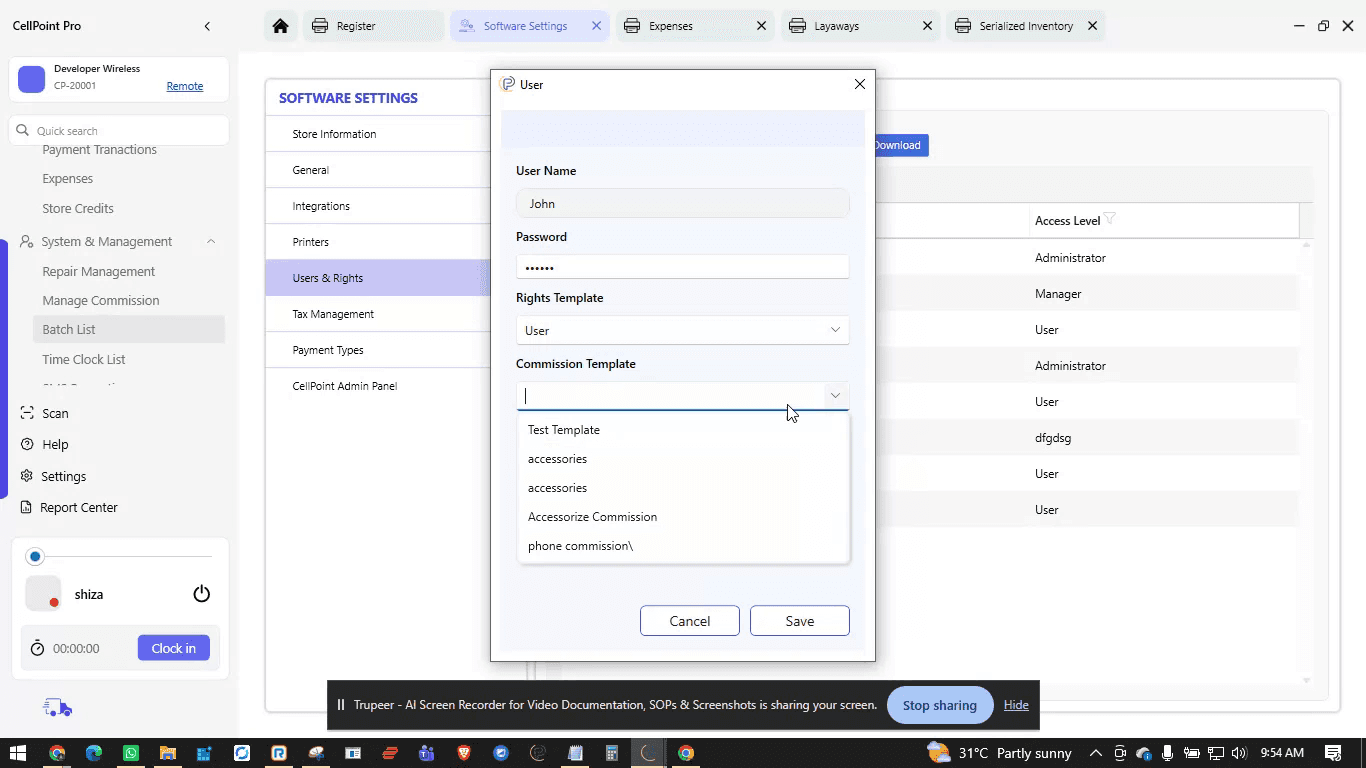Show hidden system tray icons
The height and width of the screenshot is (768, 1366).
[x=1096, y=753]
